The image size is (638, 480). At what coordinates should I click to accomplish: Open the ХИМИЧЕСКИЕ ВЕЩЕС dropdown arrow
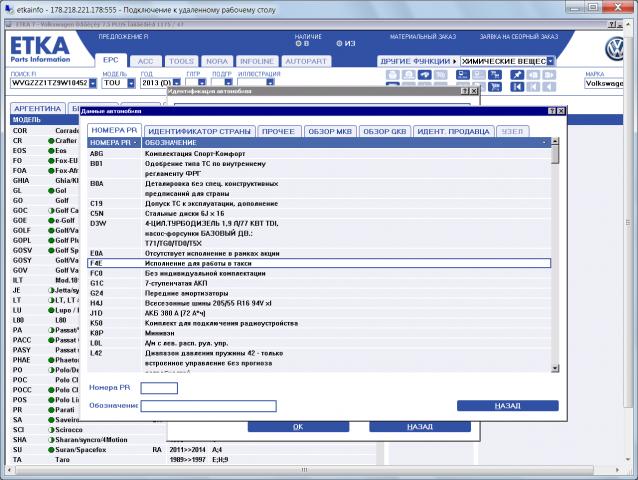pyautogui.click(x=551, y=61)
